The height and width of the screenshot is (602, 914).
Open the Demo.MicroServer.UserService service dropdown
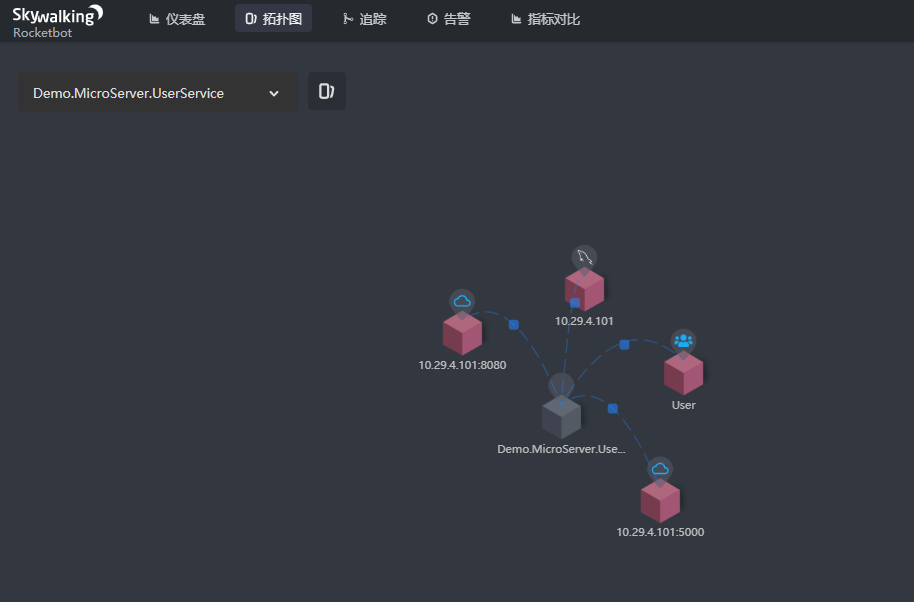coord(157,91)
